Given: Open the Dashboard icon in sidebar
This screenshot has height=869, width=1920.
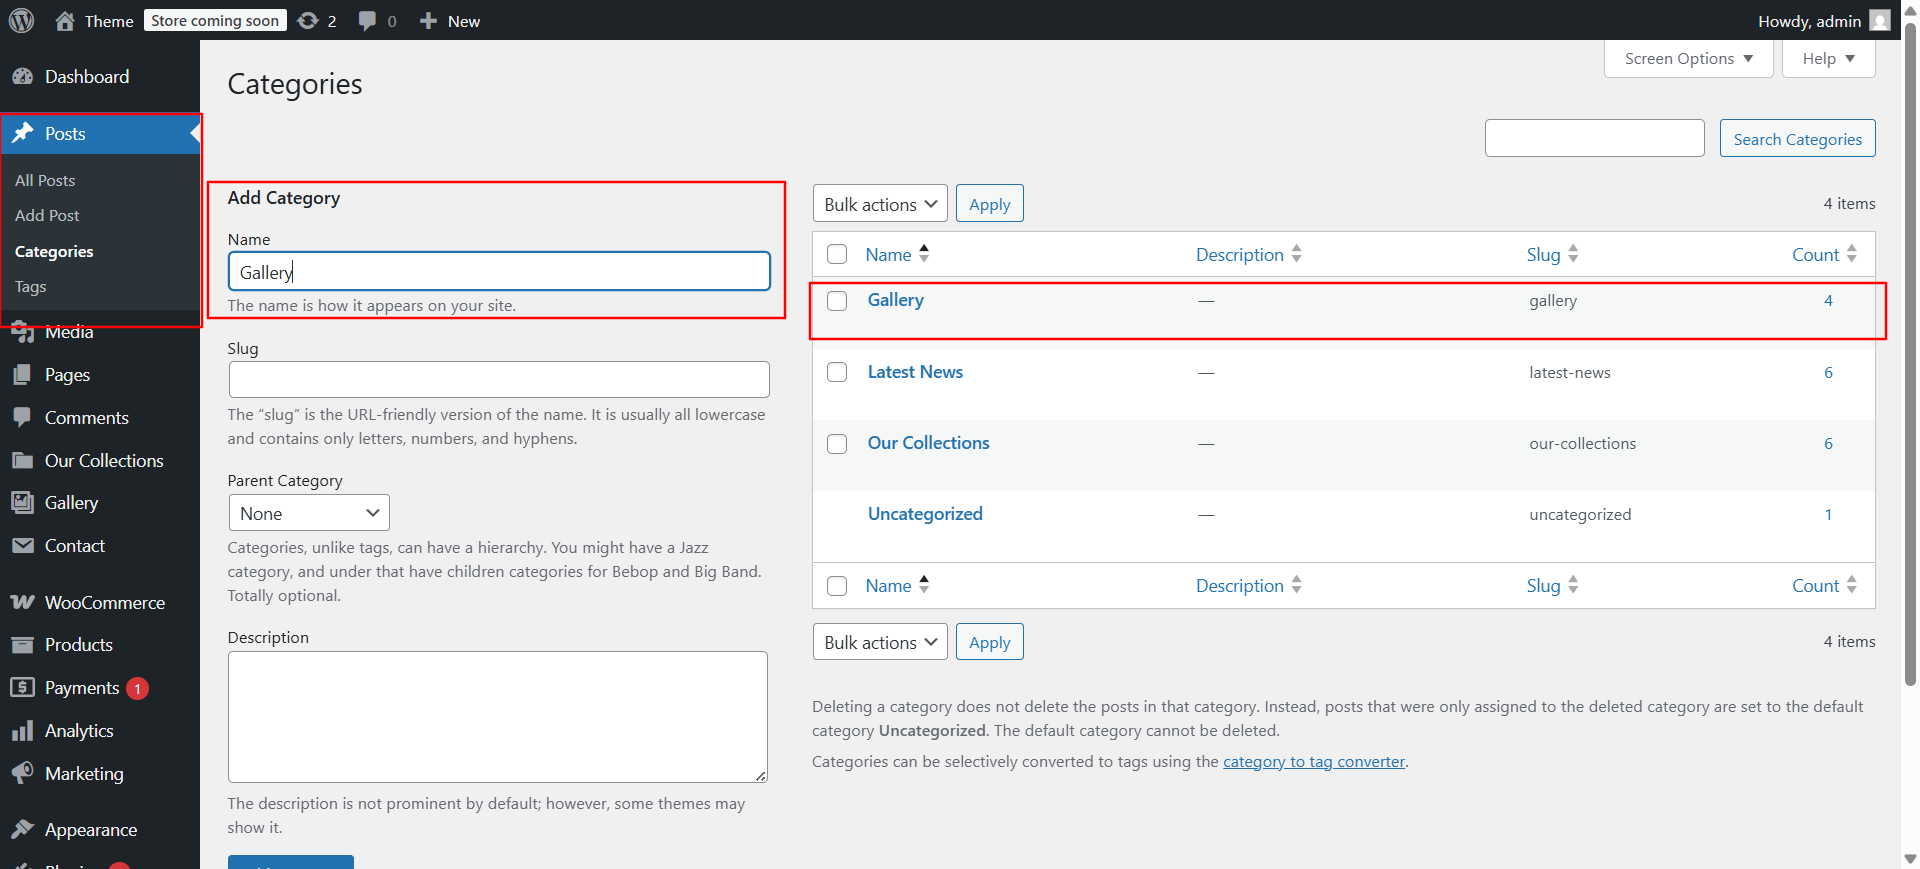Looking at the screenshot, I should pos(22,77).
